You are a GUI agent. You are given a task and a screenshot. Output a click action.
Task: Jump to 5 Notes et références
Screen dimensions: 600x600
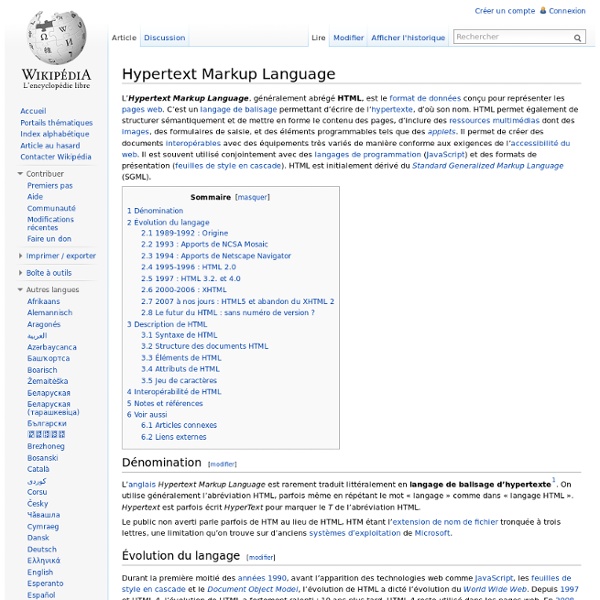point(165,403)
